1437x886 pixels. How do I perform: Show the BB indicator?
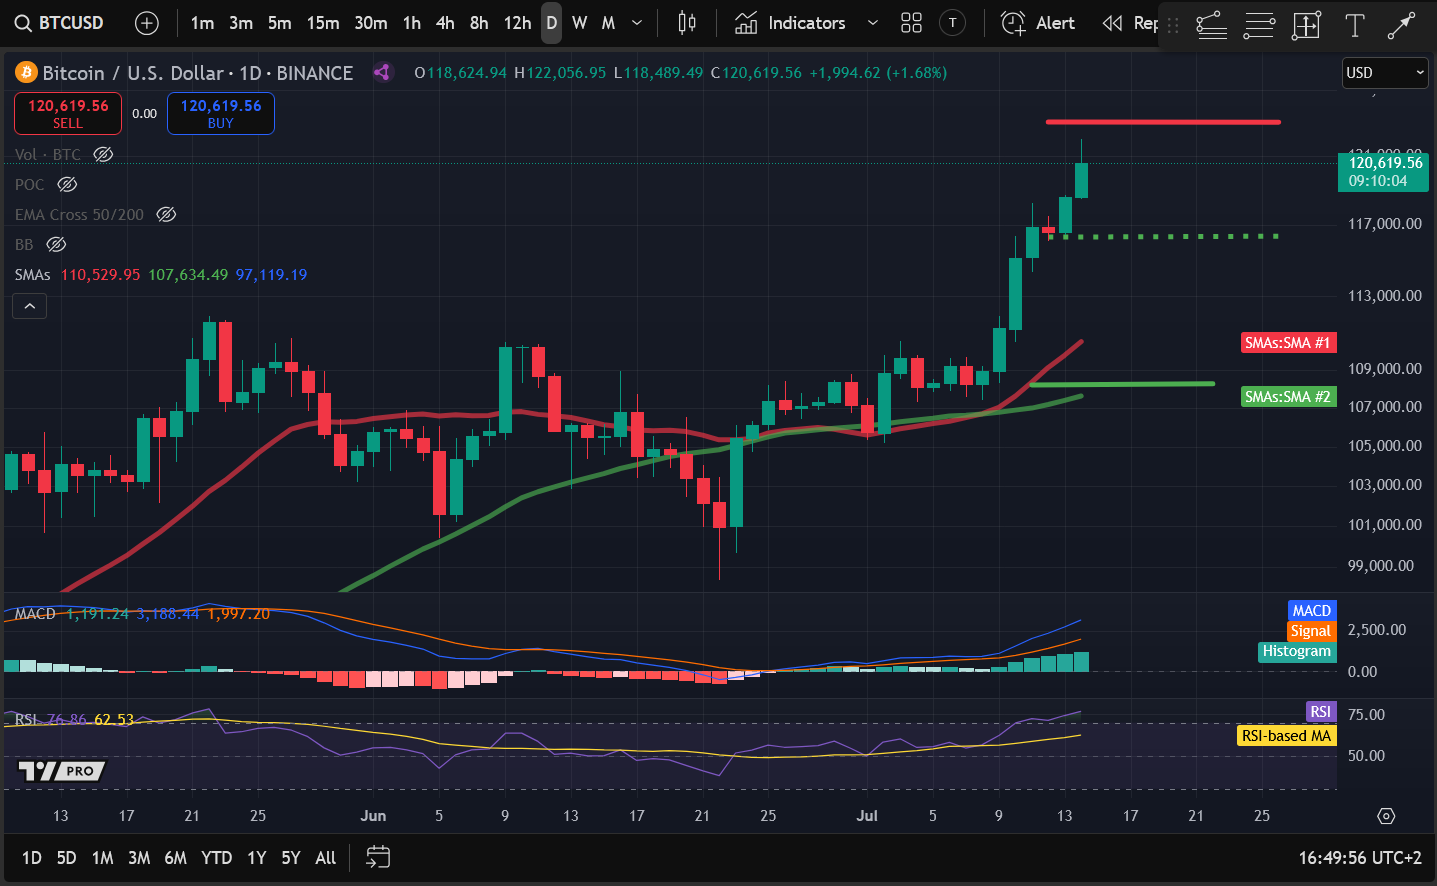pyautogui.click(x=56, y=244)
